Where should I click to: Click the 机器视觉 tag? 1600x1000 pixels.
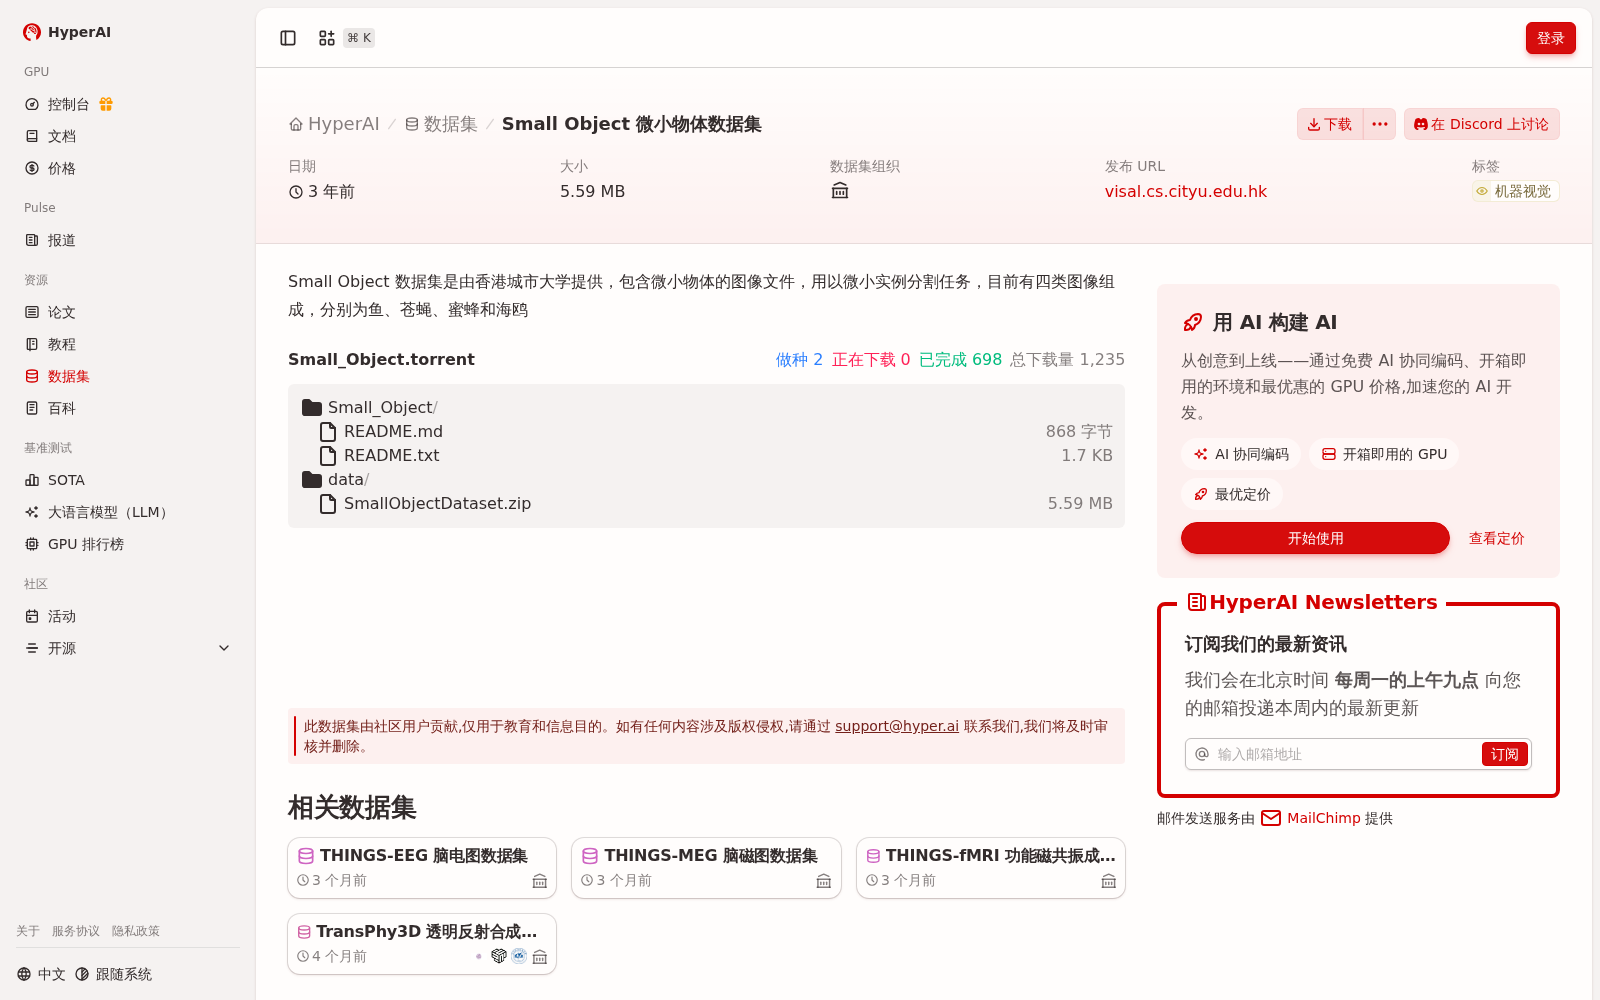pyautogui.click(x=1515, y=191)
